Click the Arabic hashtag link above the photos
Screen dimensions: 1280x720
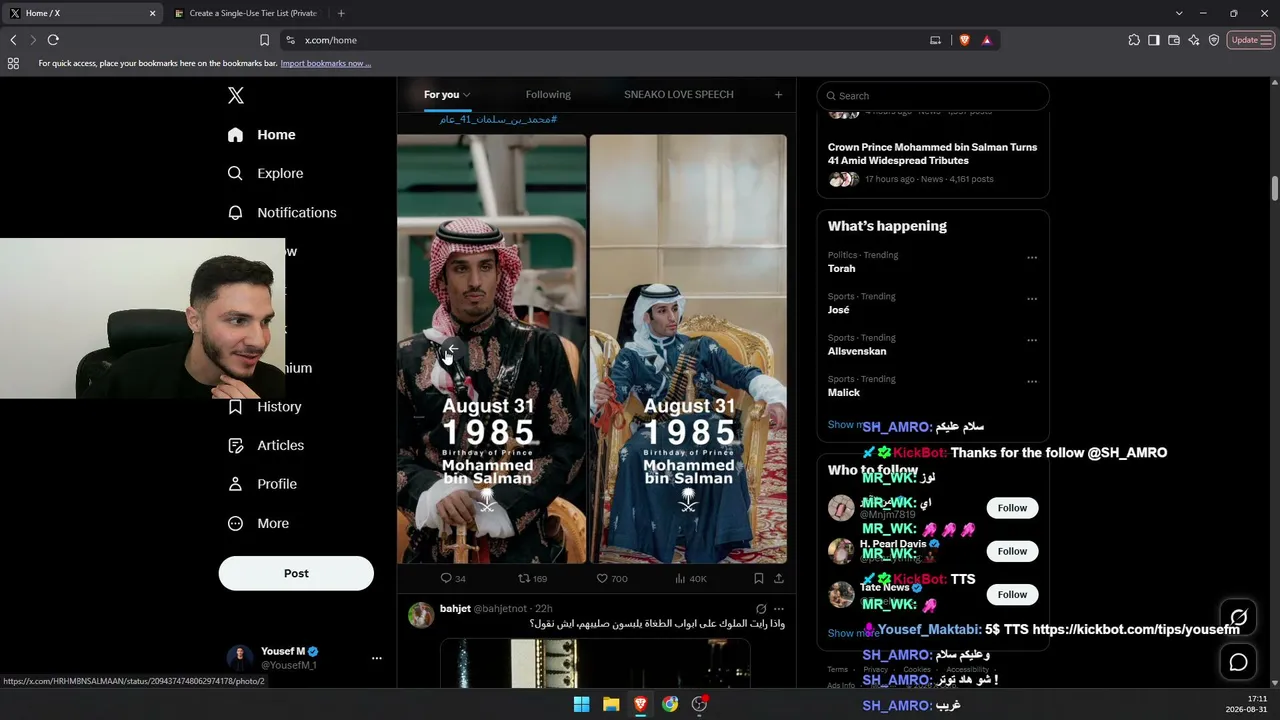[498, 120]
